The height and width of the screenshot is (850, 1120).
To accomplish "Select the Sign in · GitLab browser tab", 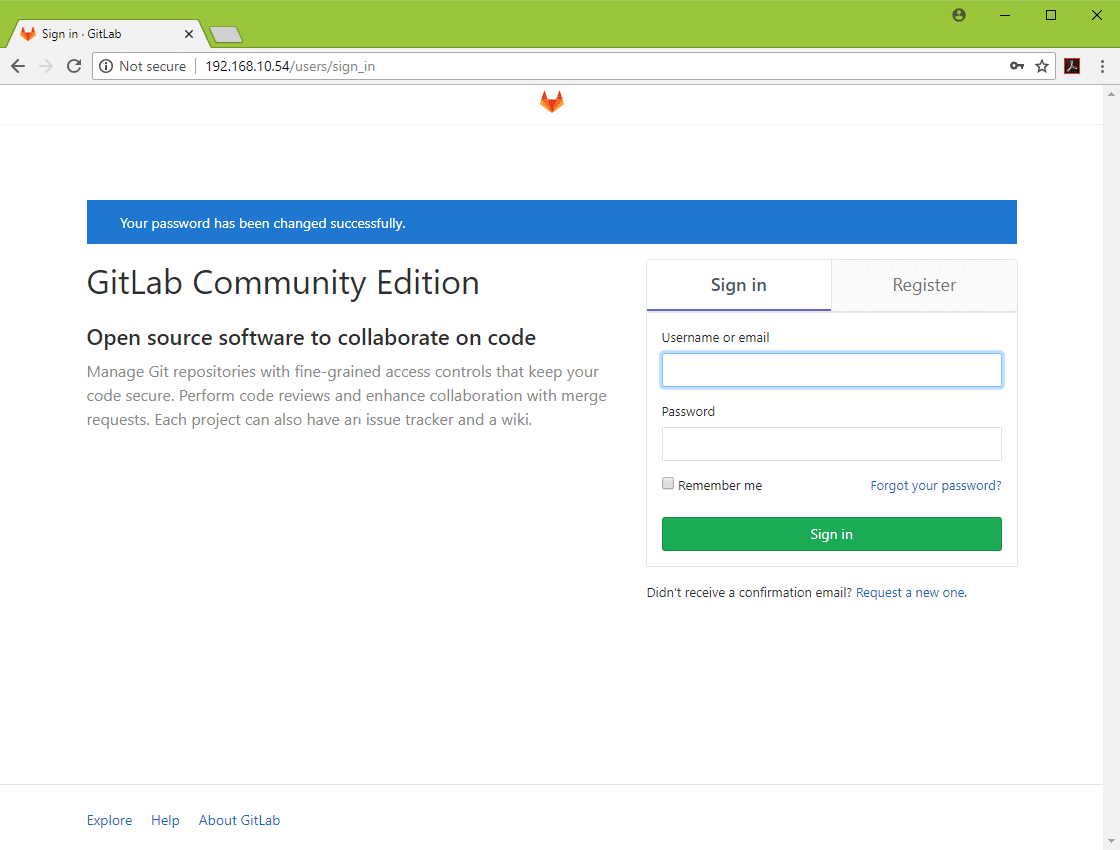I will [x=107, y=34].
